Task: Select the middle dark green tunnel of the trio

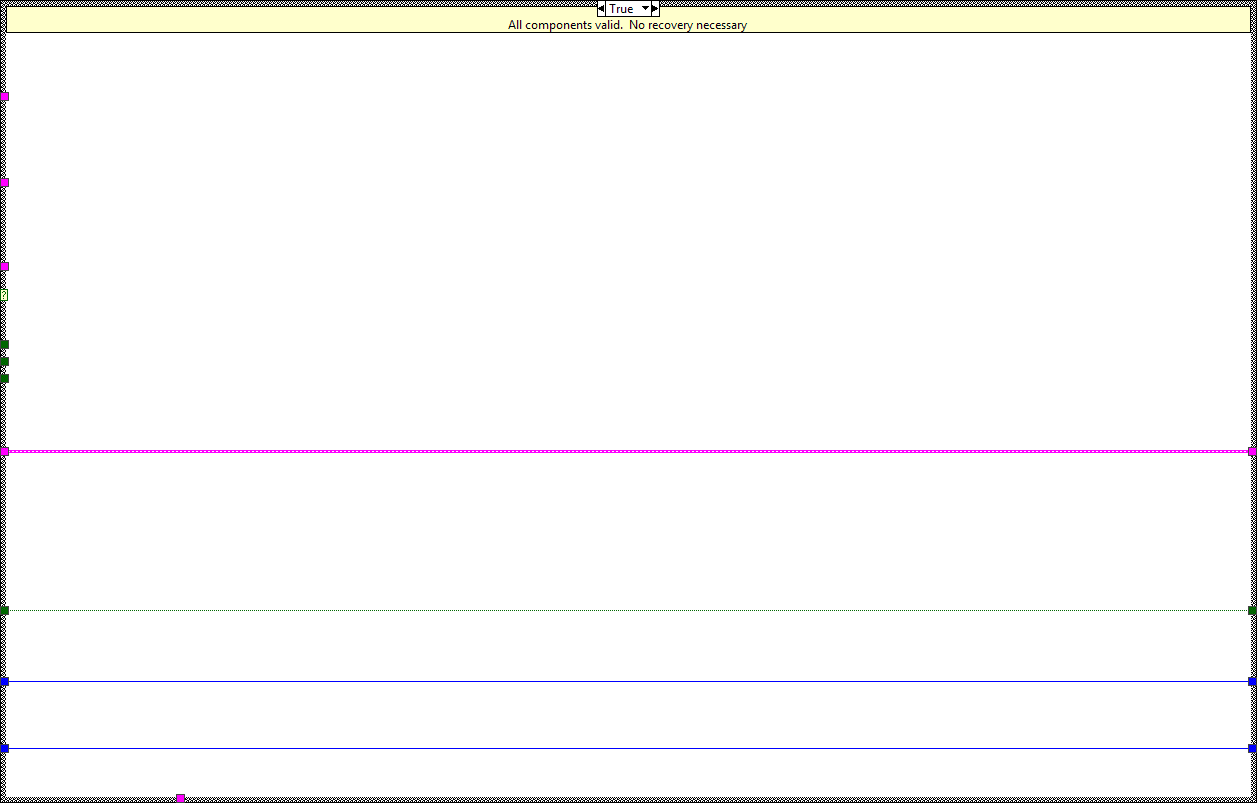Action: coord(4,361)
